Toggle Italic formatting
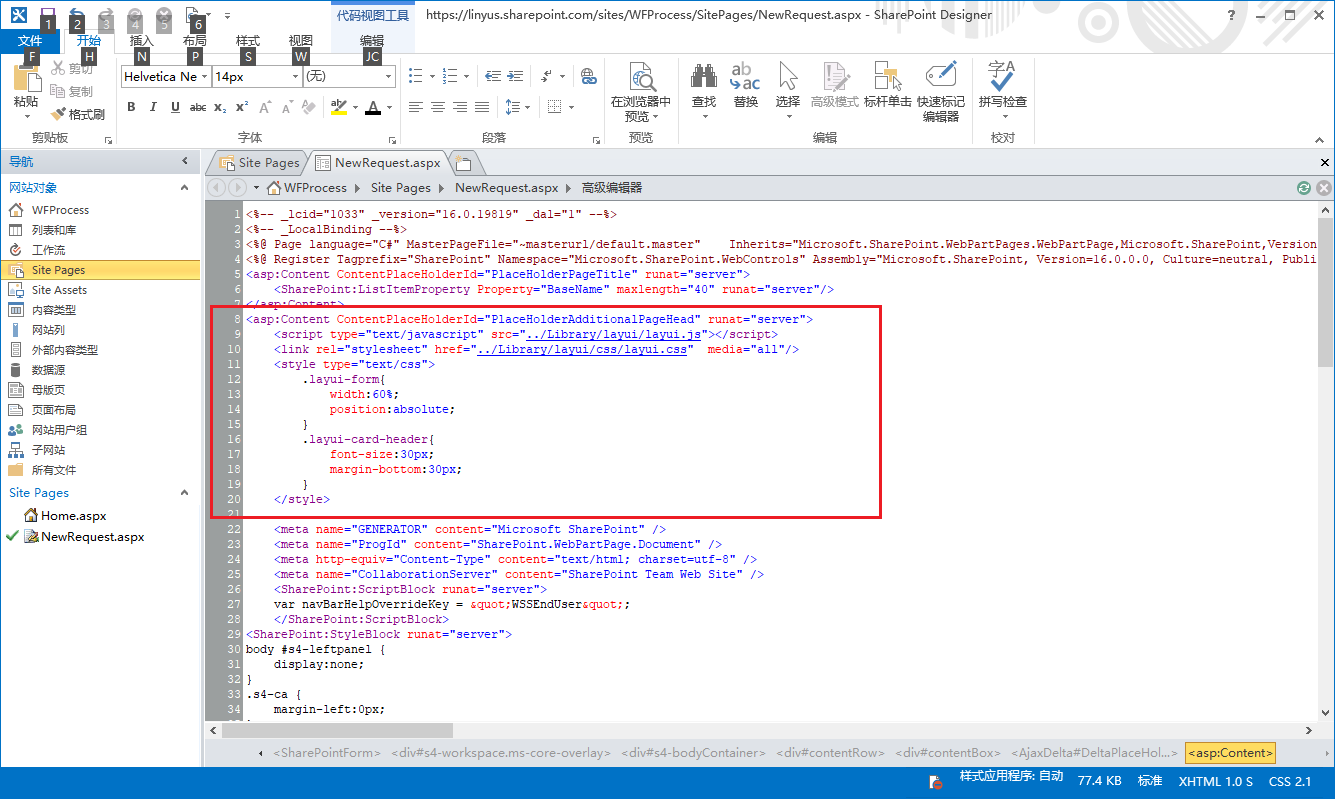1335x799 pixels. [x=153, y=107]
